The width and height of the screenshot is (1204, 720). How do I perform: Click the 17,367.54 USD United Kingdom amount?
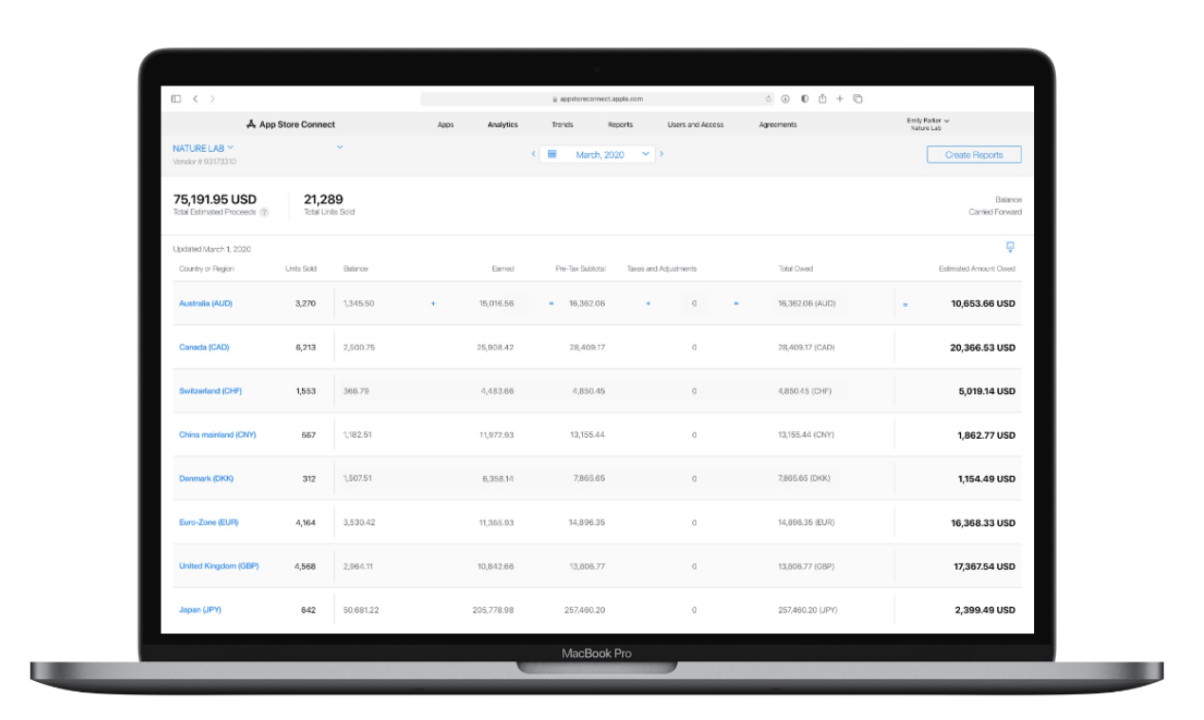point(983,567)
